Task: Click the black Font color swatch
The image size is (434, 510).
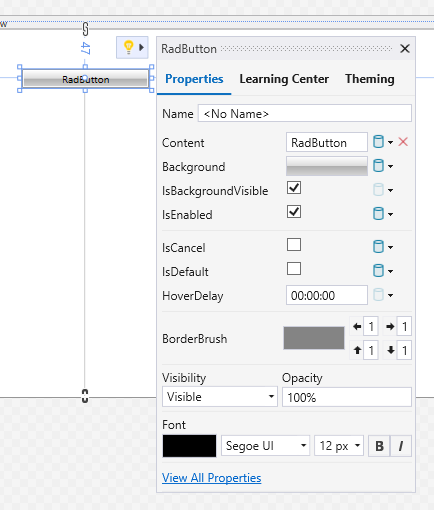Action: click(189, 446)
